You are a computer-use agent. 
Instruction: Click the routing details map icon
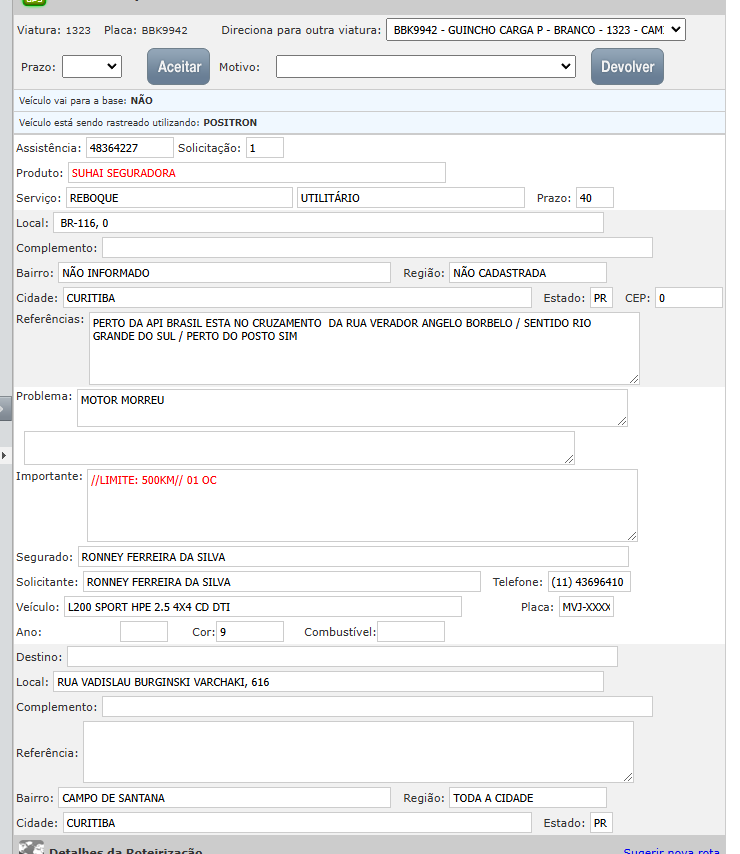(x=32, y=849)
